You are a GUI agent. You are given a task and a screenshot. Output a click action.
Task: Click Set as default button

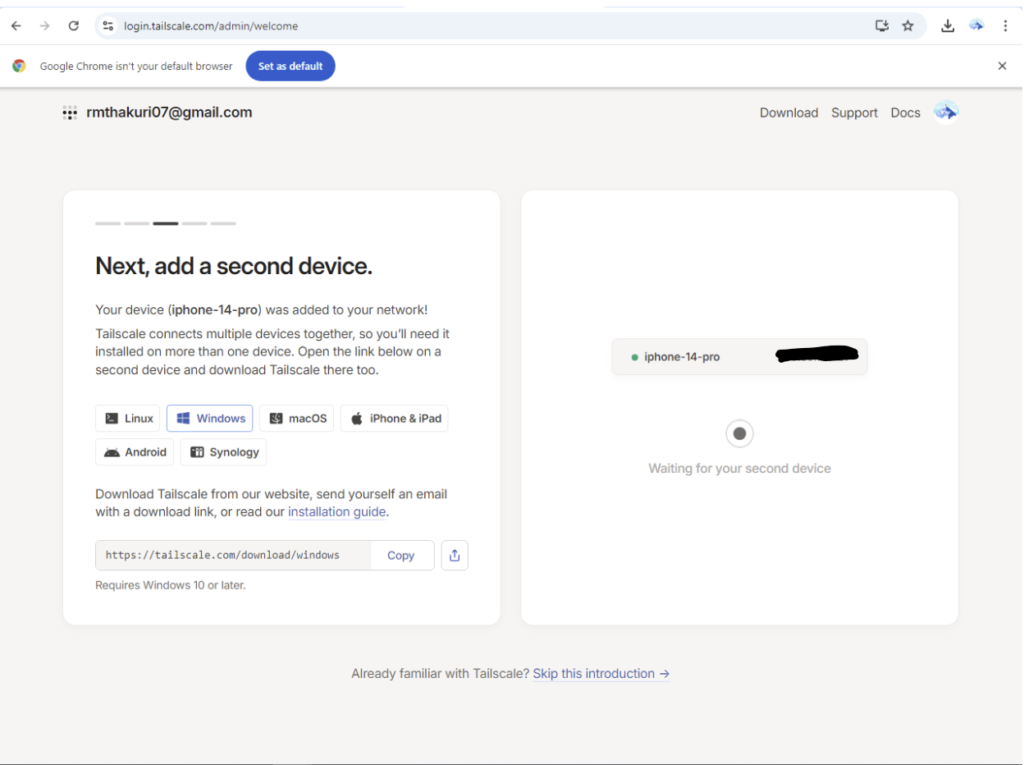pyautogui.click(x=290, y=66)
